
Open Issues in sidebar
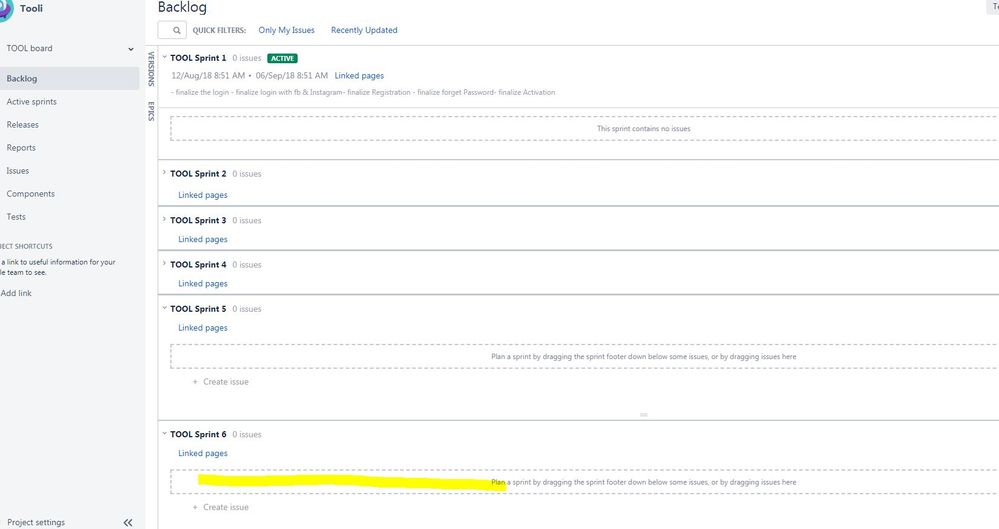click(x=18, y=171)
